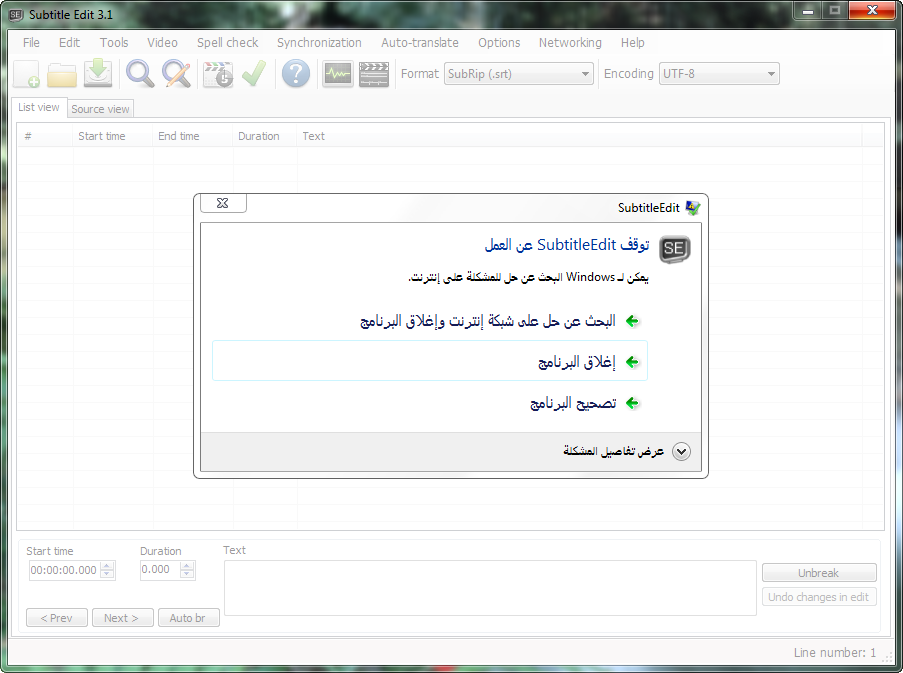
Task: Click the Start time input field
Action: [x=64, y=570]
